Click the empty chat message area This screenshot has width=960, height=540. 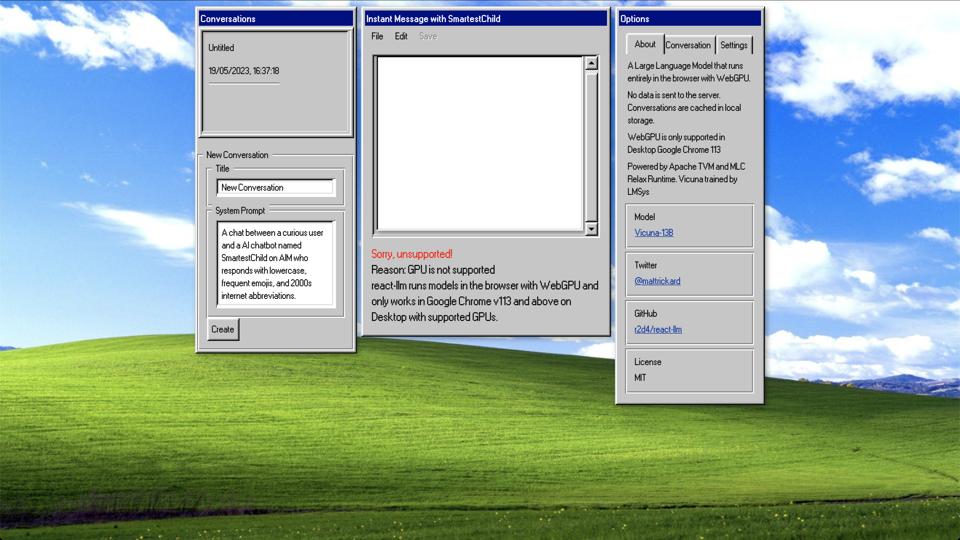tap(478, 145)
